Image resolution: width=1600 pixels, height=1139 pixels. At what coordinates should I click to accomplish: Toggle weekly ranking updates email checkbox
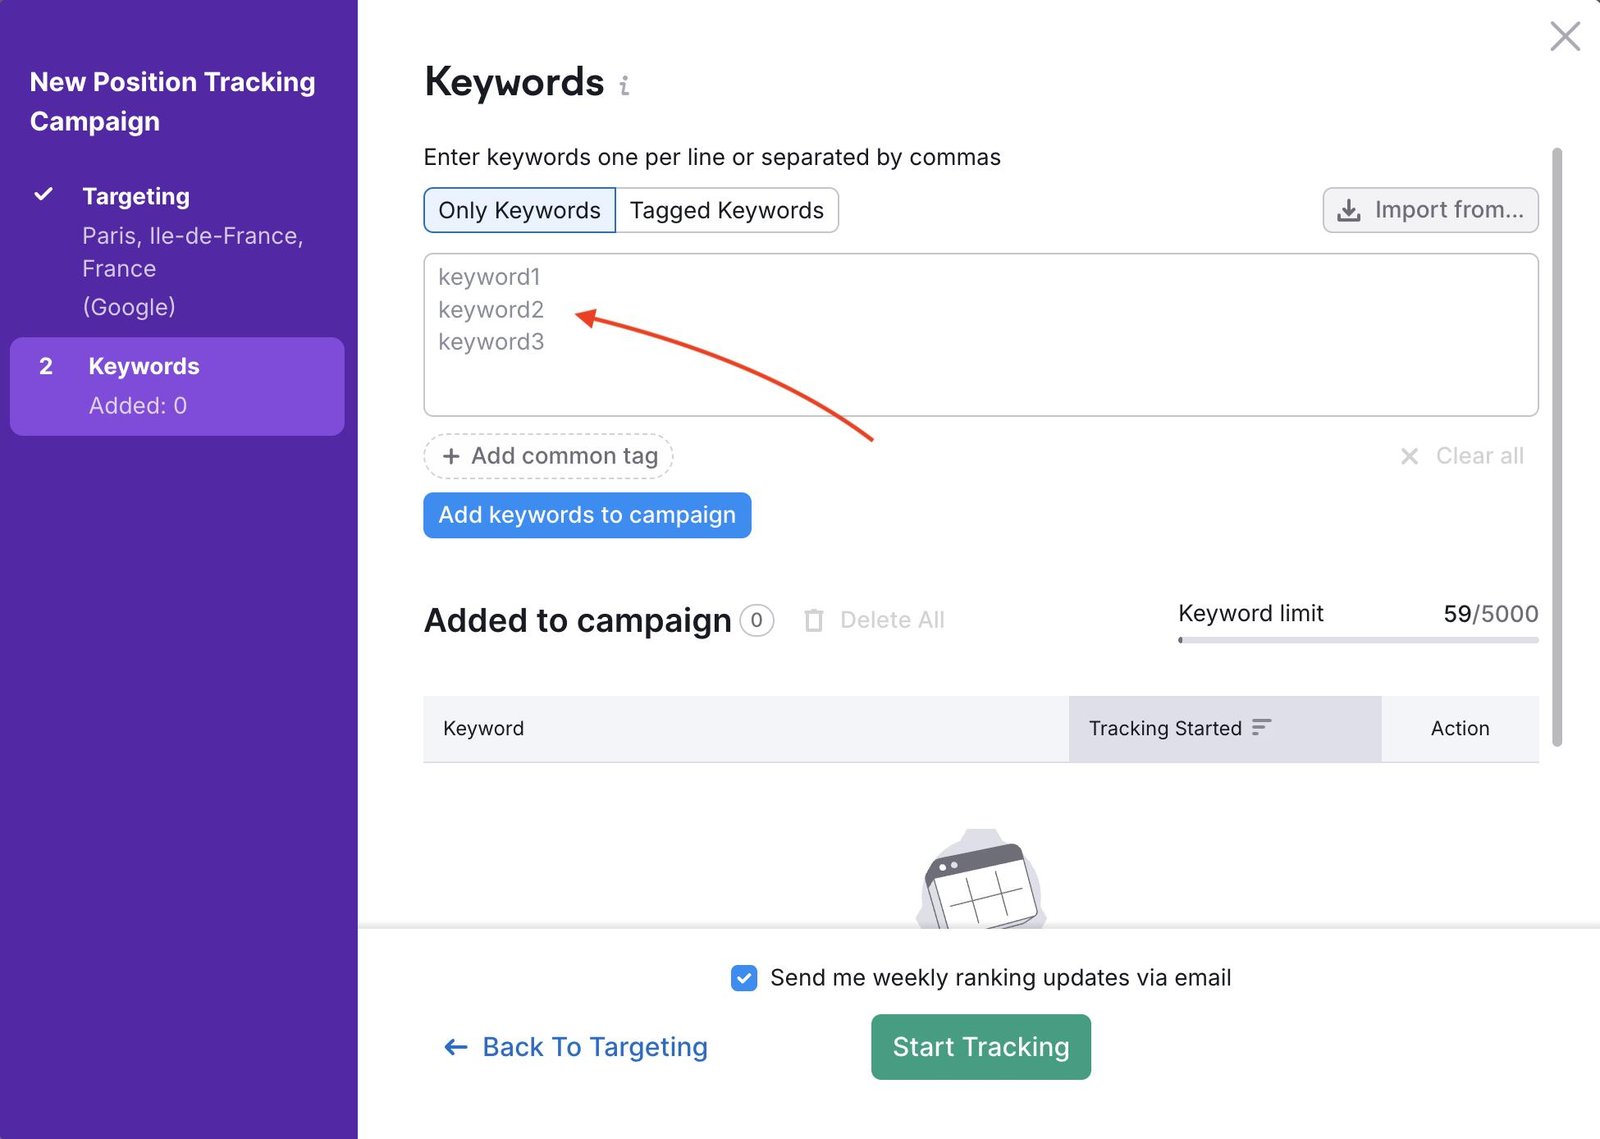pyautogui.click(x=744, y=978)
